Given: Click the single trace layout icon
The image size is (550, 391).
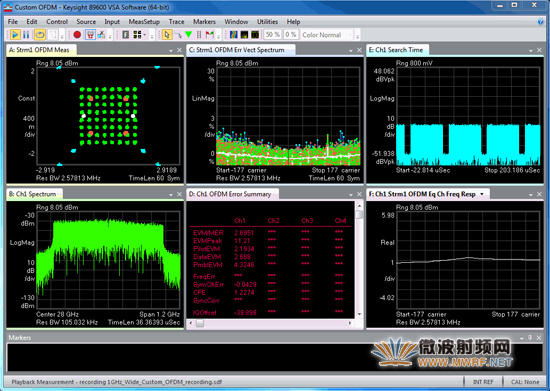Looking at the screenshot, I should (126, 35).
